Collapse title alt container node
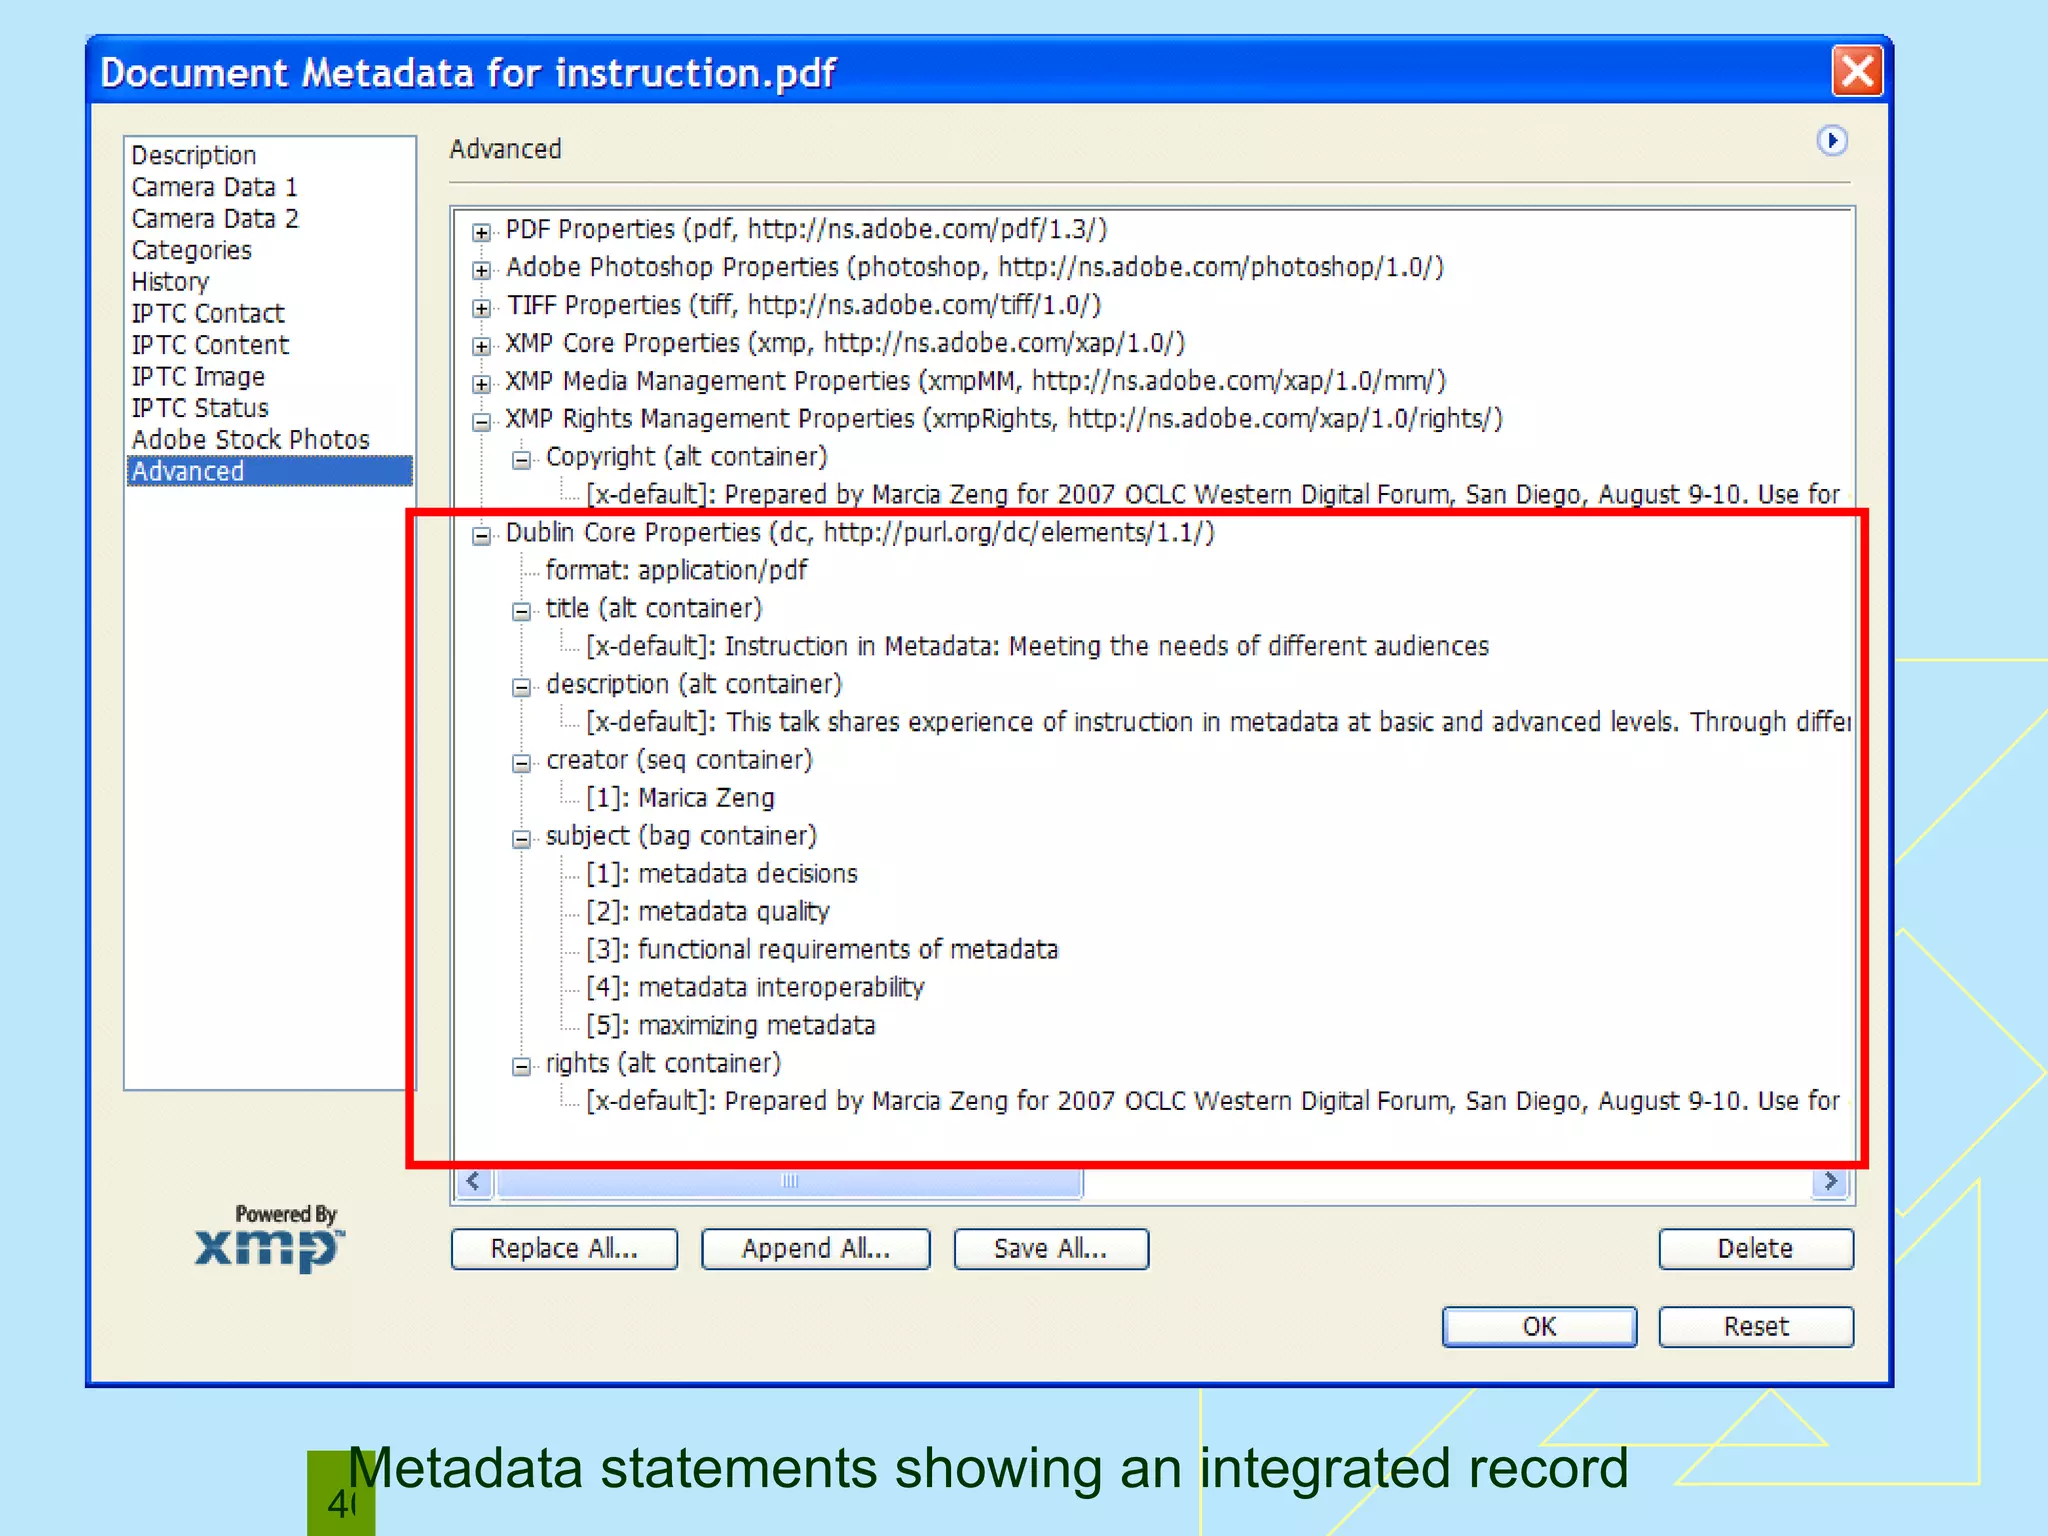2048x1536 pixels. coord(522,611)
